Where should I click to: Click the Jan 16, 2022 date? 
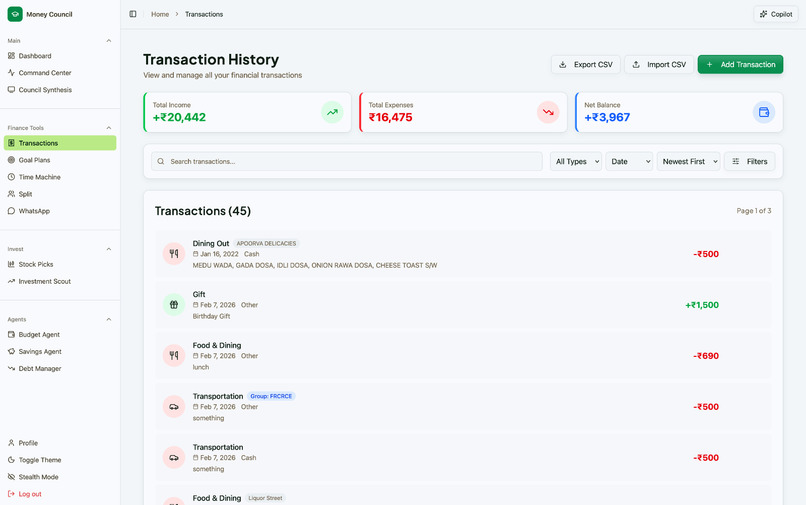[219, 254]
